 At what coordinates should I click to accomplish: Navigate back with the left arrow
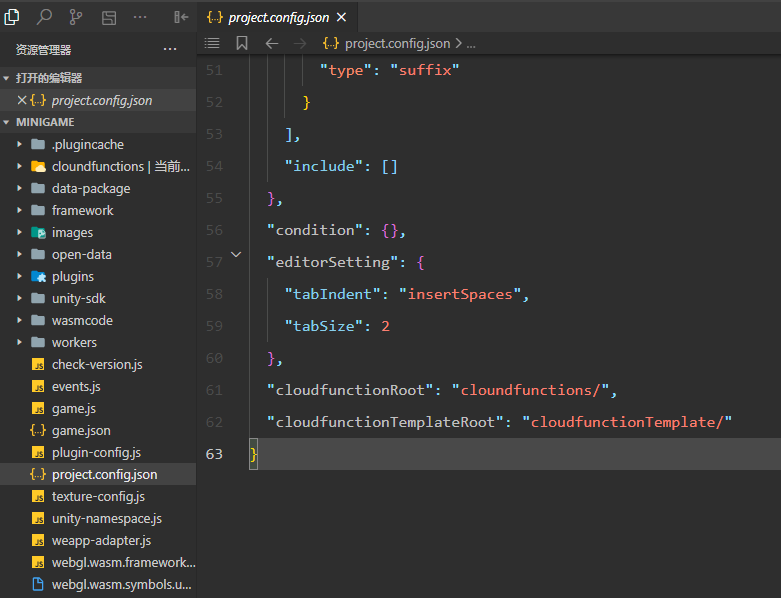pos(271,44)
